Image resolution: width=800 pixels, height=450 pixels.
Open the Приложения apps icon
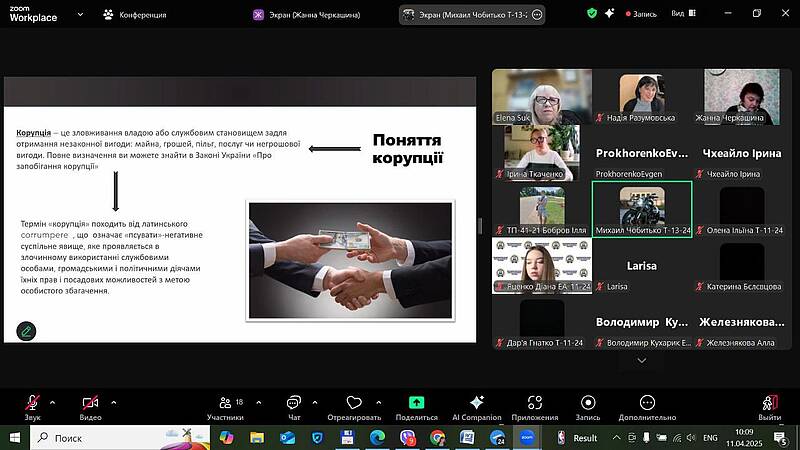pyautogui.click(x=534, y=402)
